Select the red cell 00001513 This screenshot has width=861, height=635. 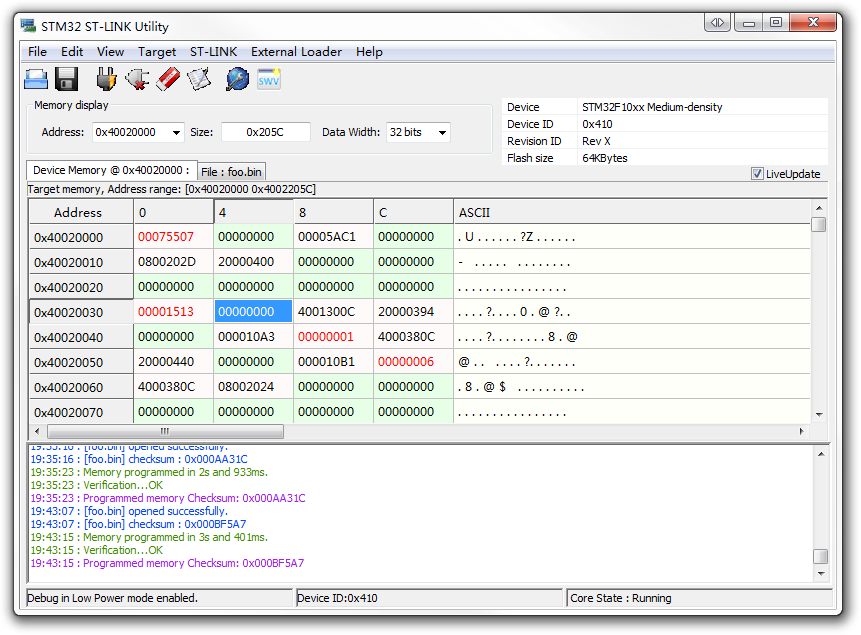click(x=174, y=312)
